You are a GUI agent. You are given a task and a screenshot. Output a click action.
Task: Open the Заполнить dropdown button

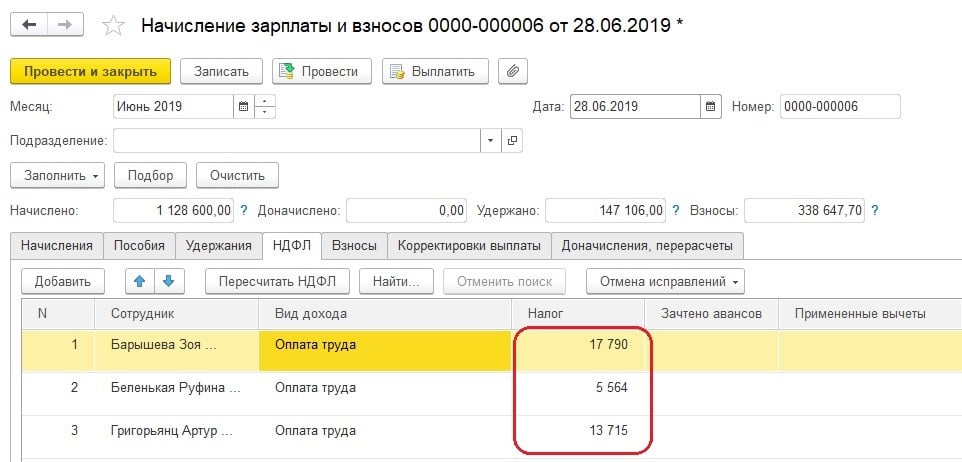click(x=58, y=175)
